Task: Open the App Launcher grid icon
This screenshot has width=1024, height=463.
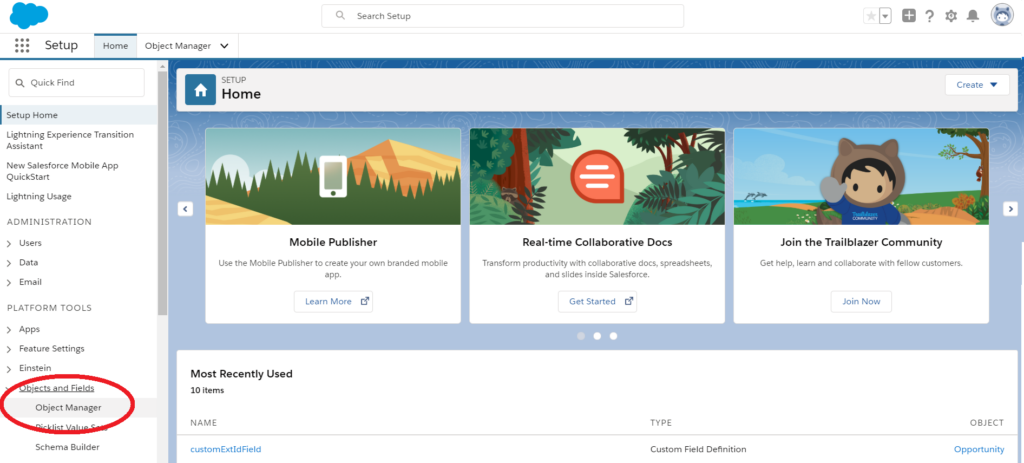Action: [22, 46]
